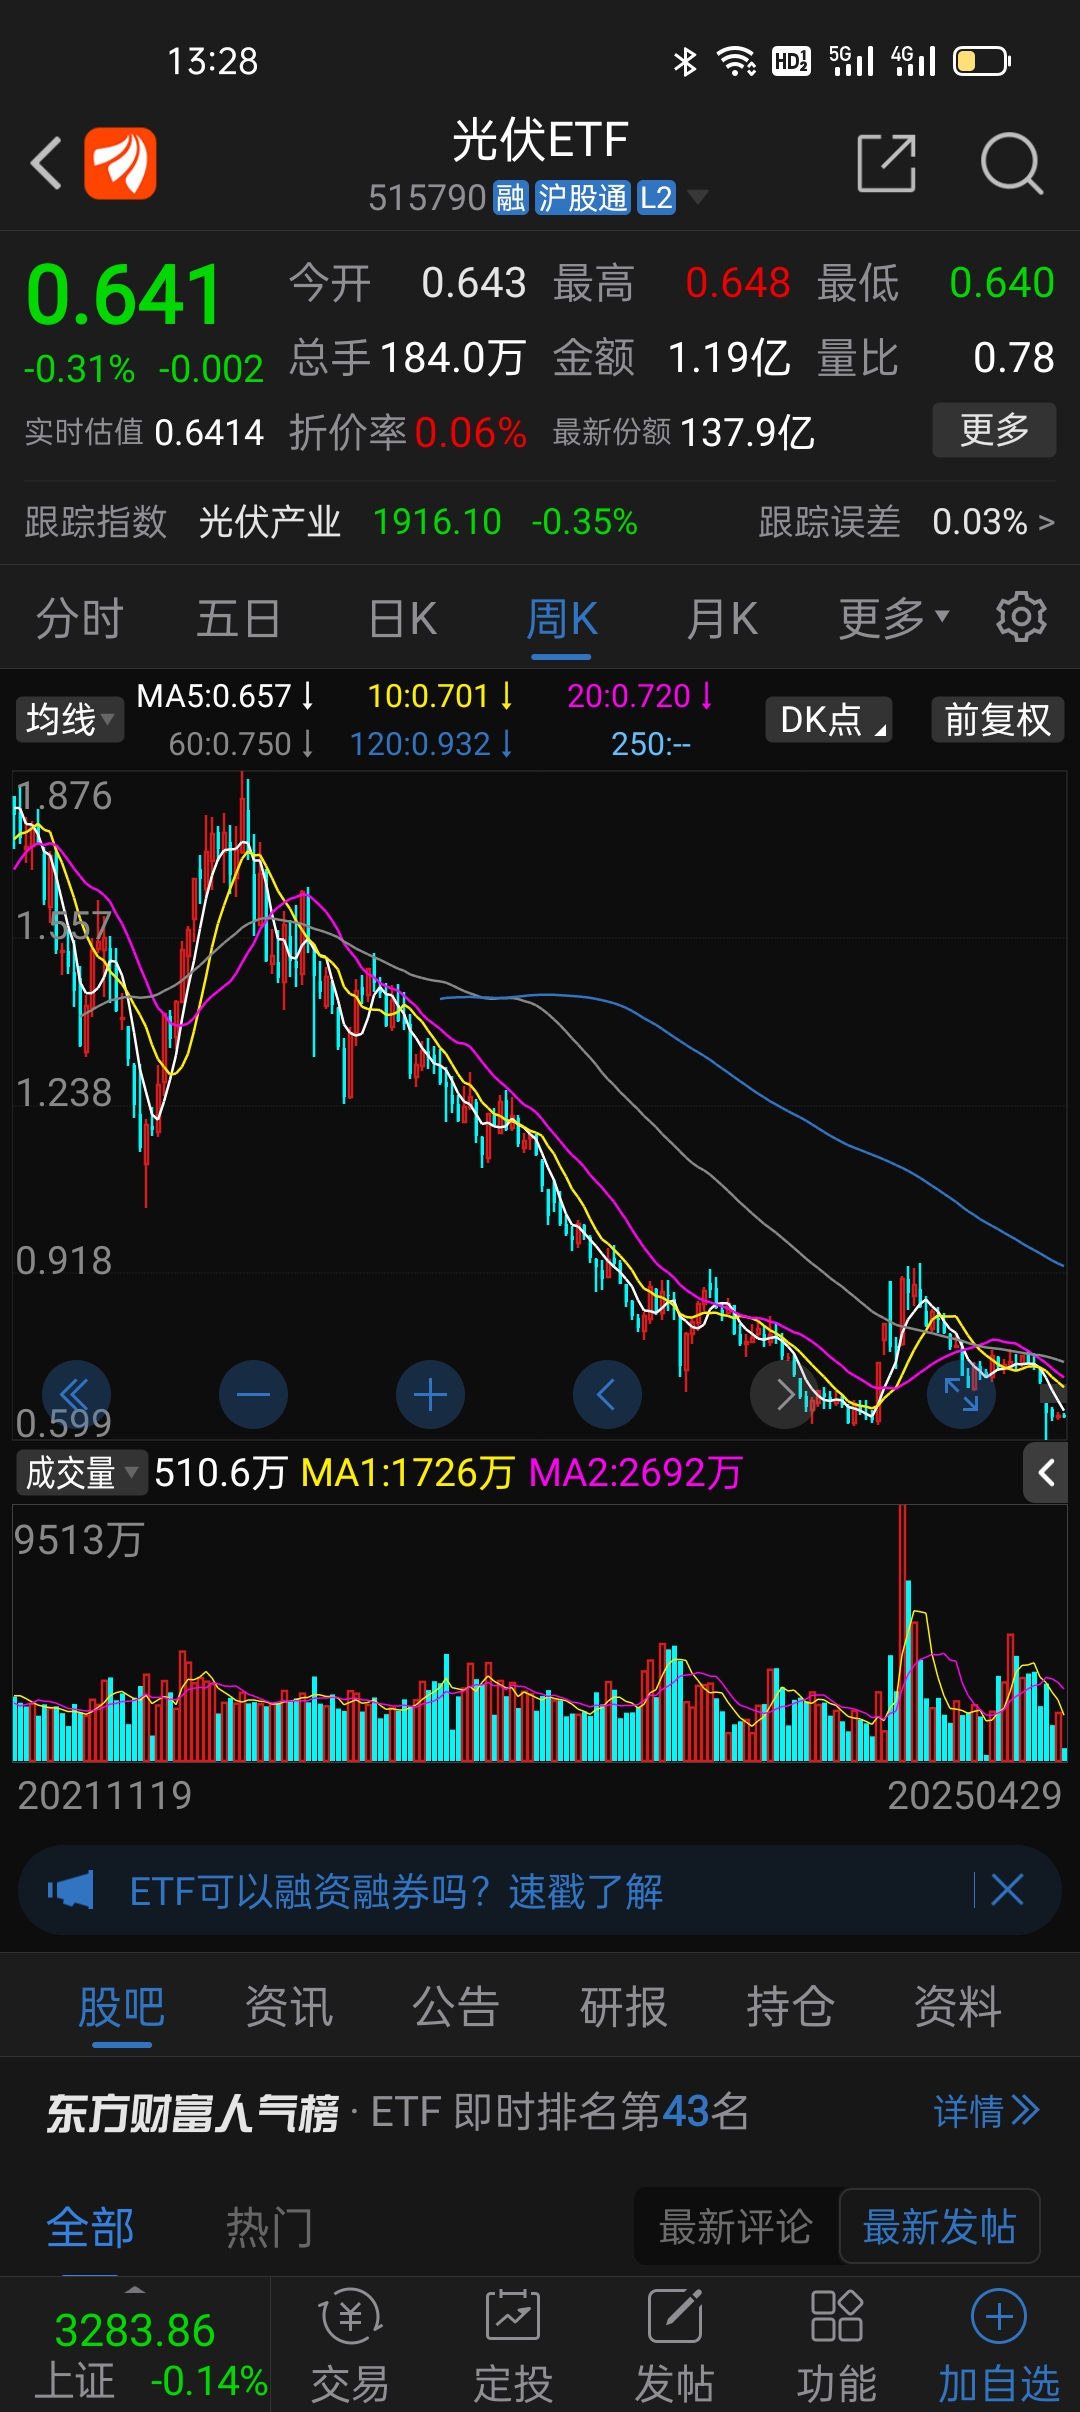Tap the 融 margin badge

(511, 198)
